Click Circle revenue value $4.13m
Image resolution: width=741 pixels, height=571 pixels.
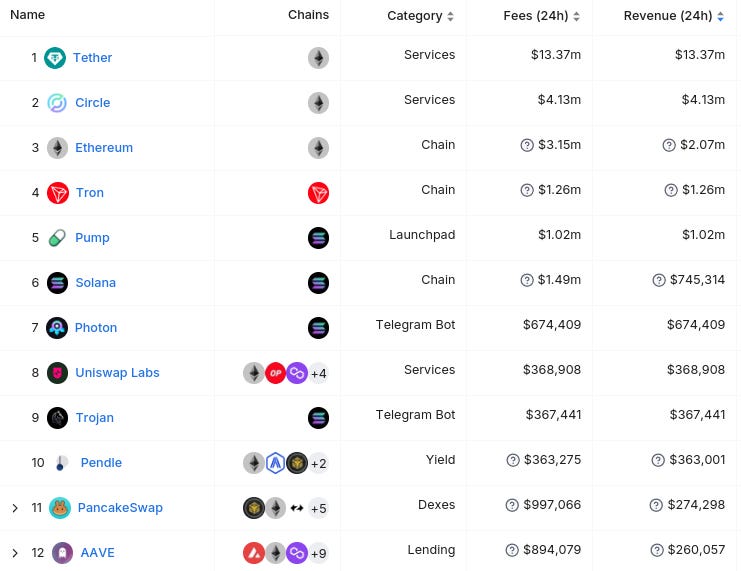703,100
